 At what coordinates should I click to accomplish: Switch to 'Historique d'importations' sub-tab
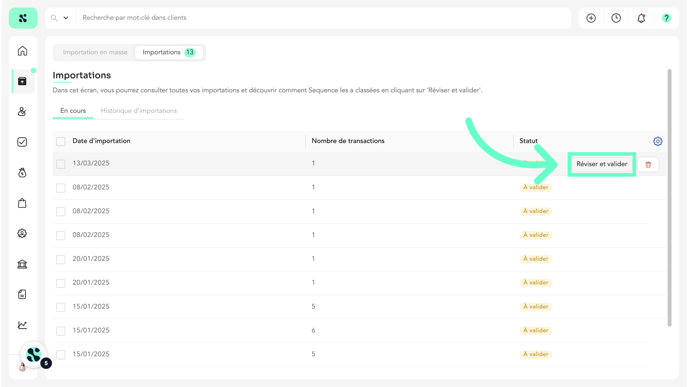pyautogui.click(x=139, y=111)
